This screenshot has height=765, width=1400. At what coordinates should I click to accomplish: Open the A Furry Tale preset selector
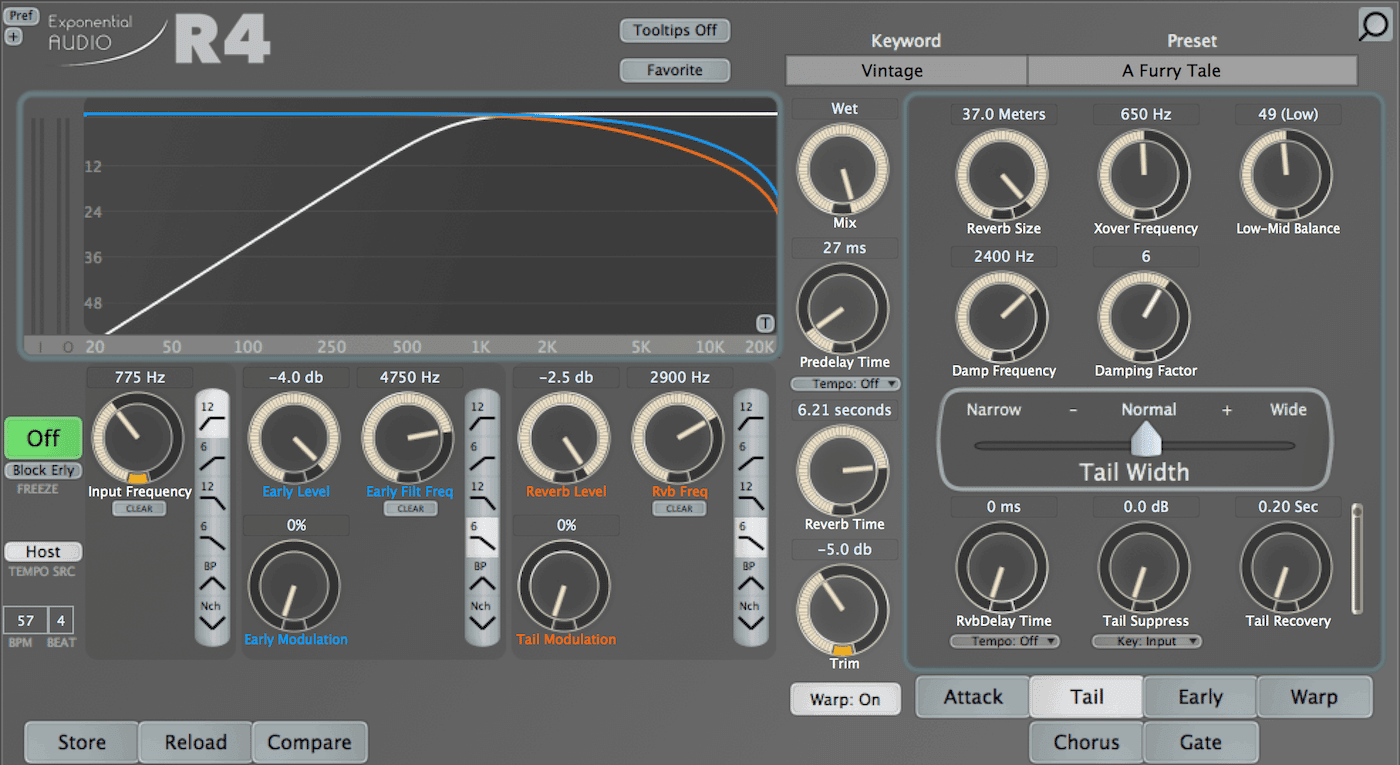tap(1192, 71)
